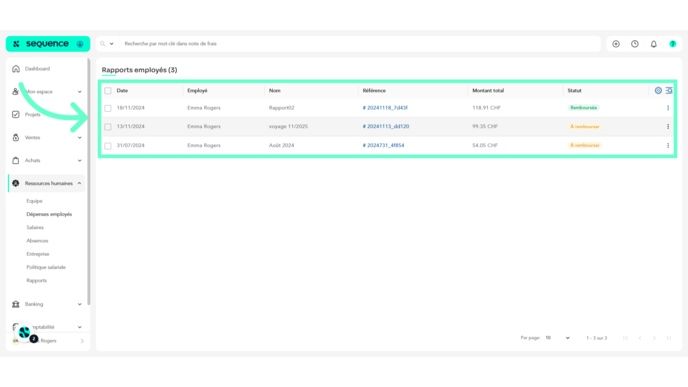Expand the Comptabilité menu chevron
688x387 pixels.
click(x=79, y=327)
